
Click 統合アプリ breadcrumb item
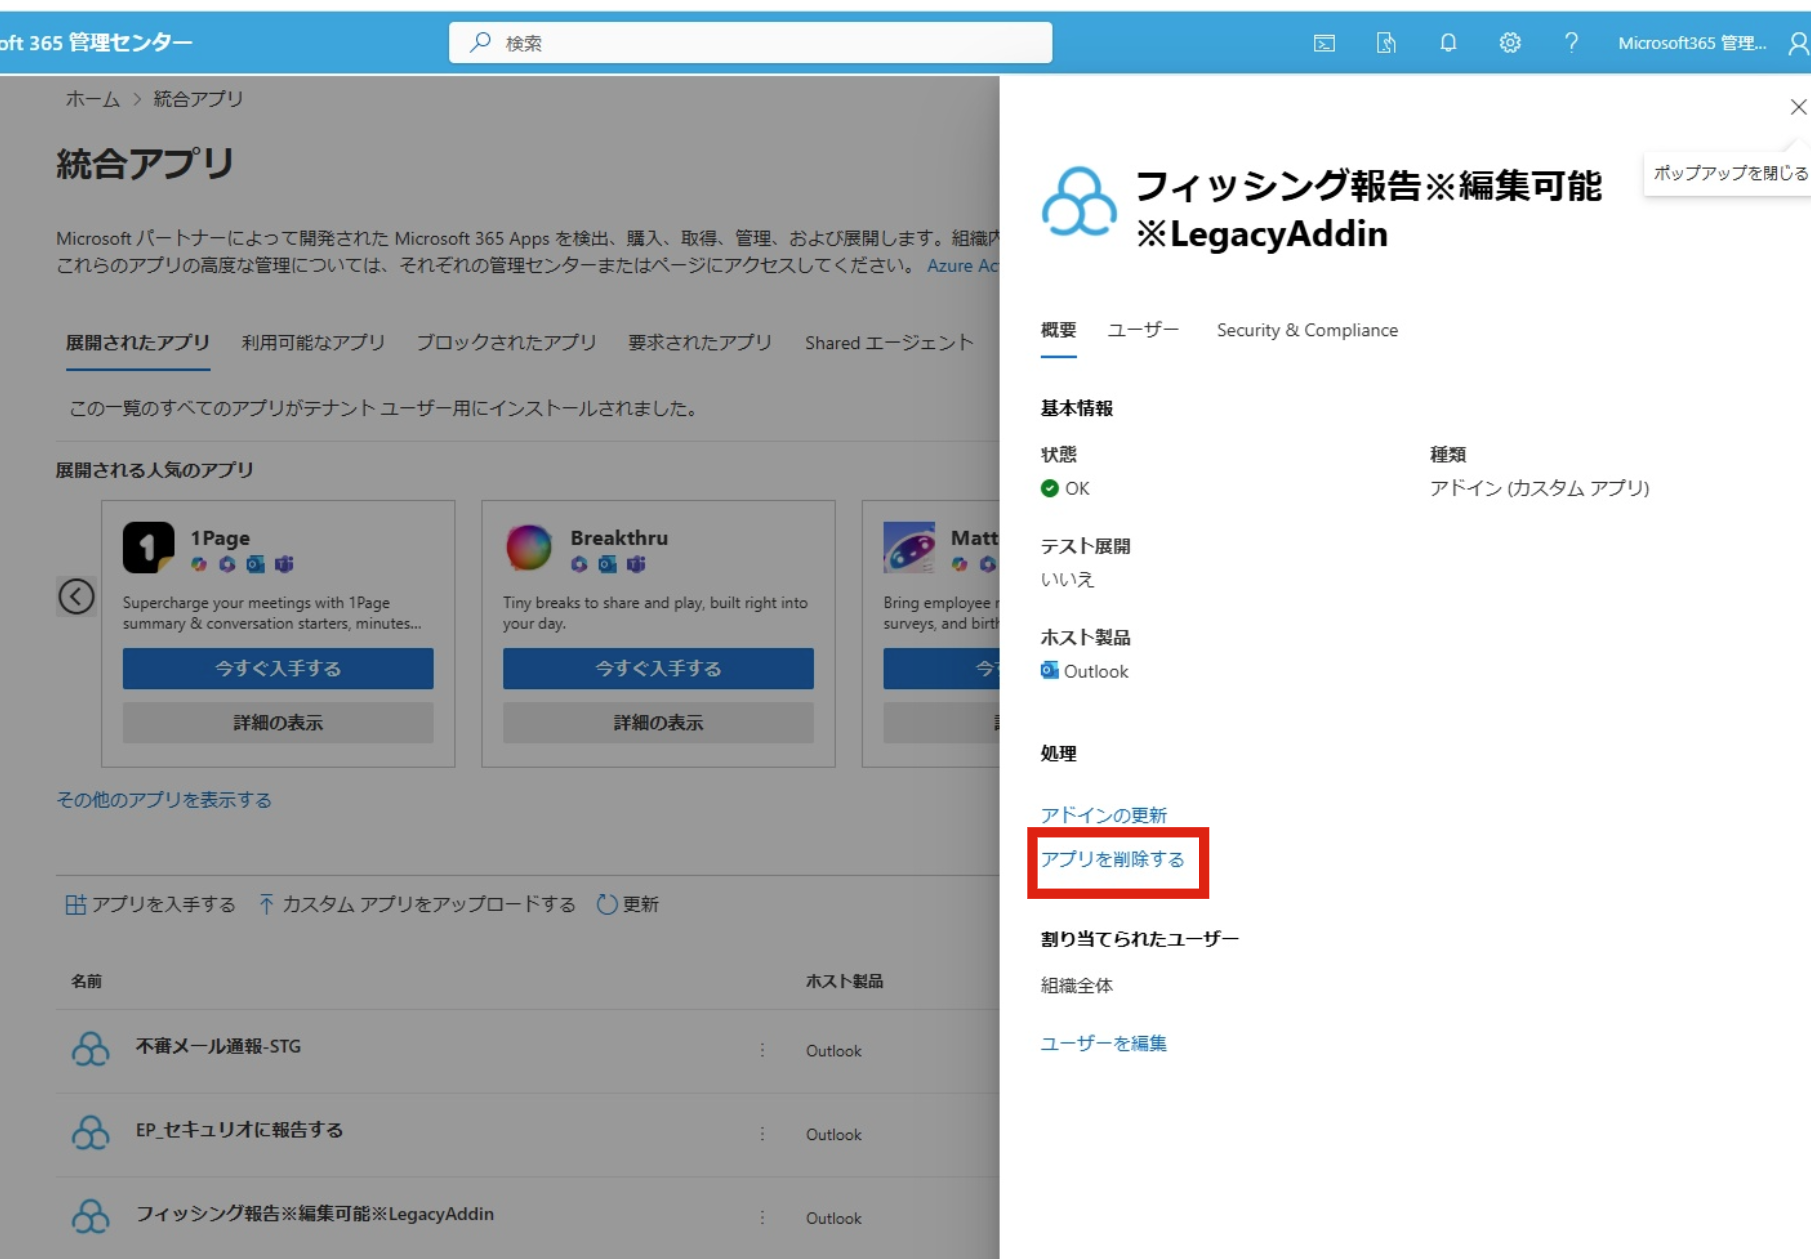pos(198,99)
